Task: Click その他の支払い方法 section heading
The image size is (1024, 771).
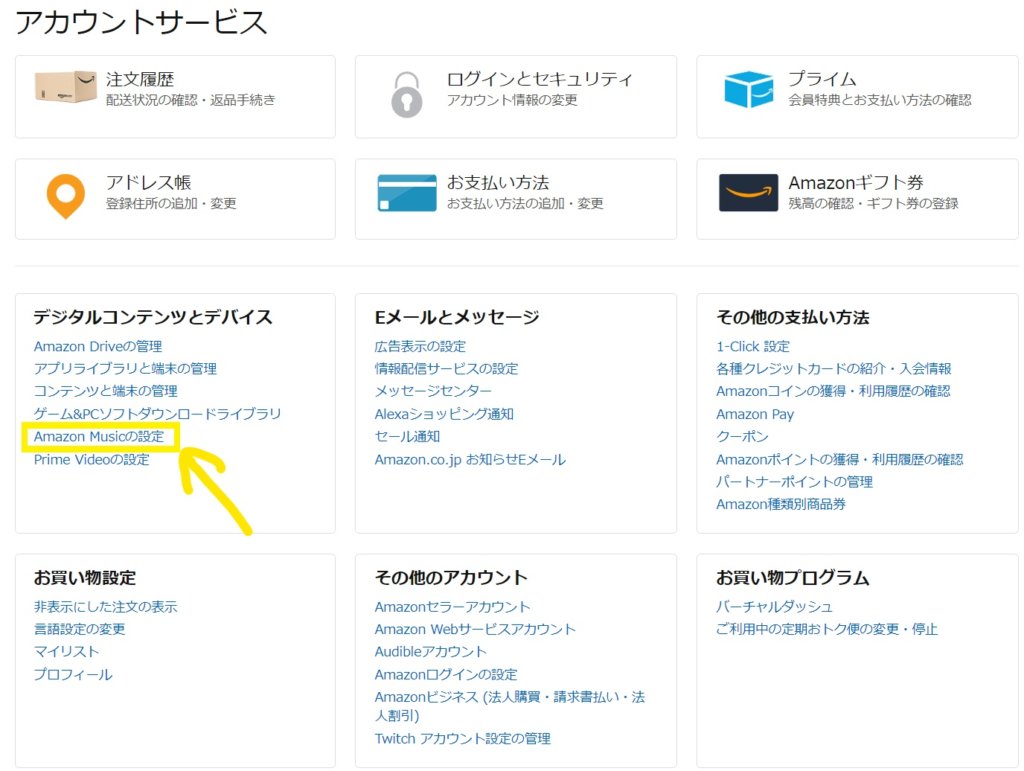Action: [793, 317]
